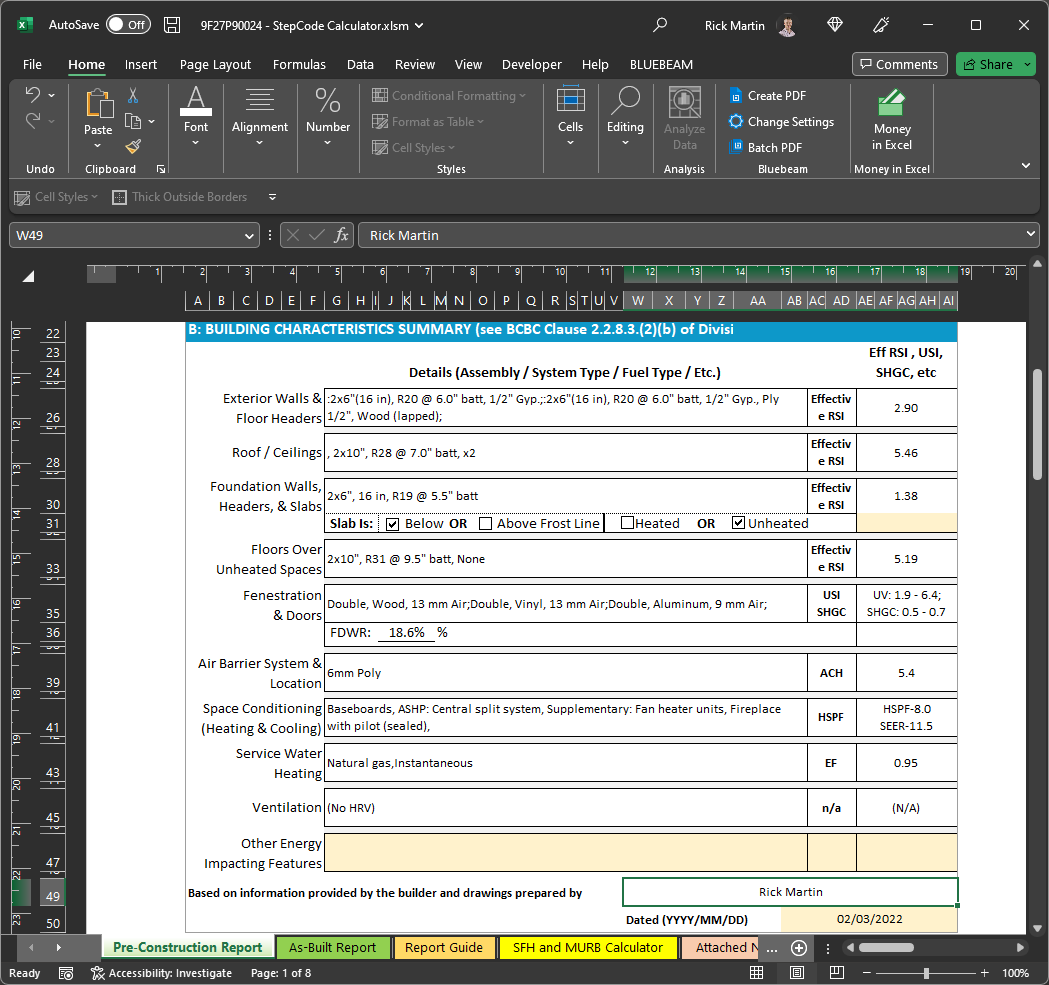Switch to the Insert ribbon tab

140,64
